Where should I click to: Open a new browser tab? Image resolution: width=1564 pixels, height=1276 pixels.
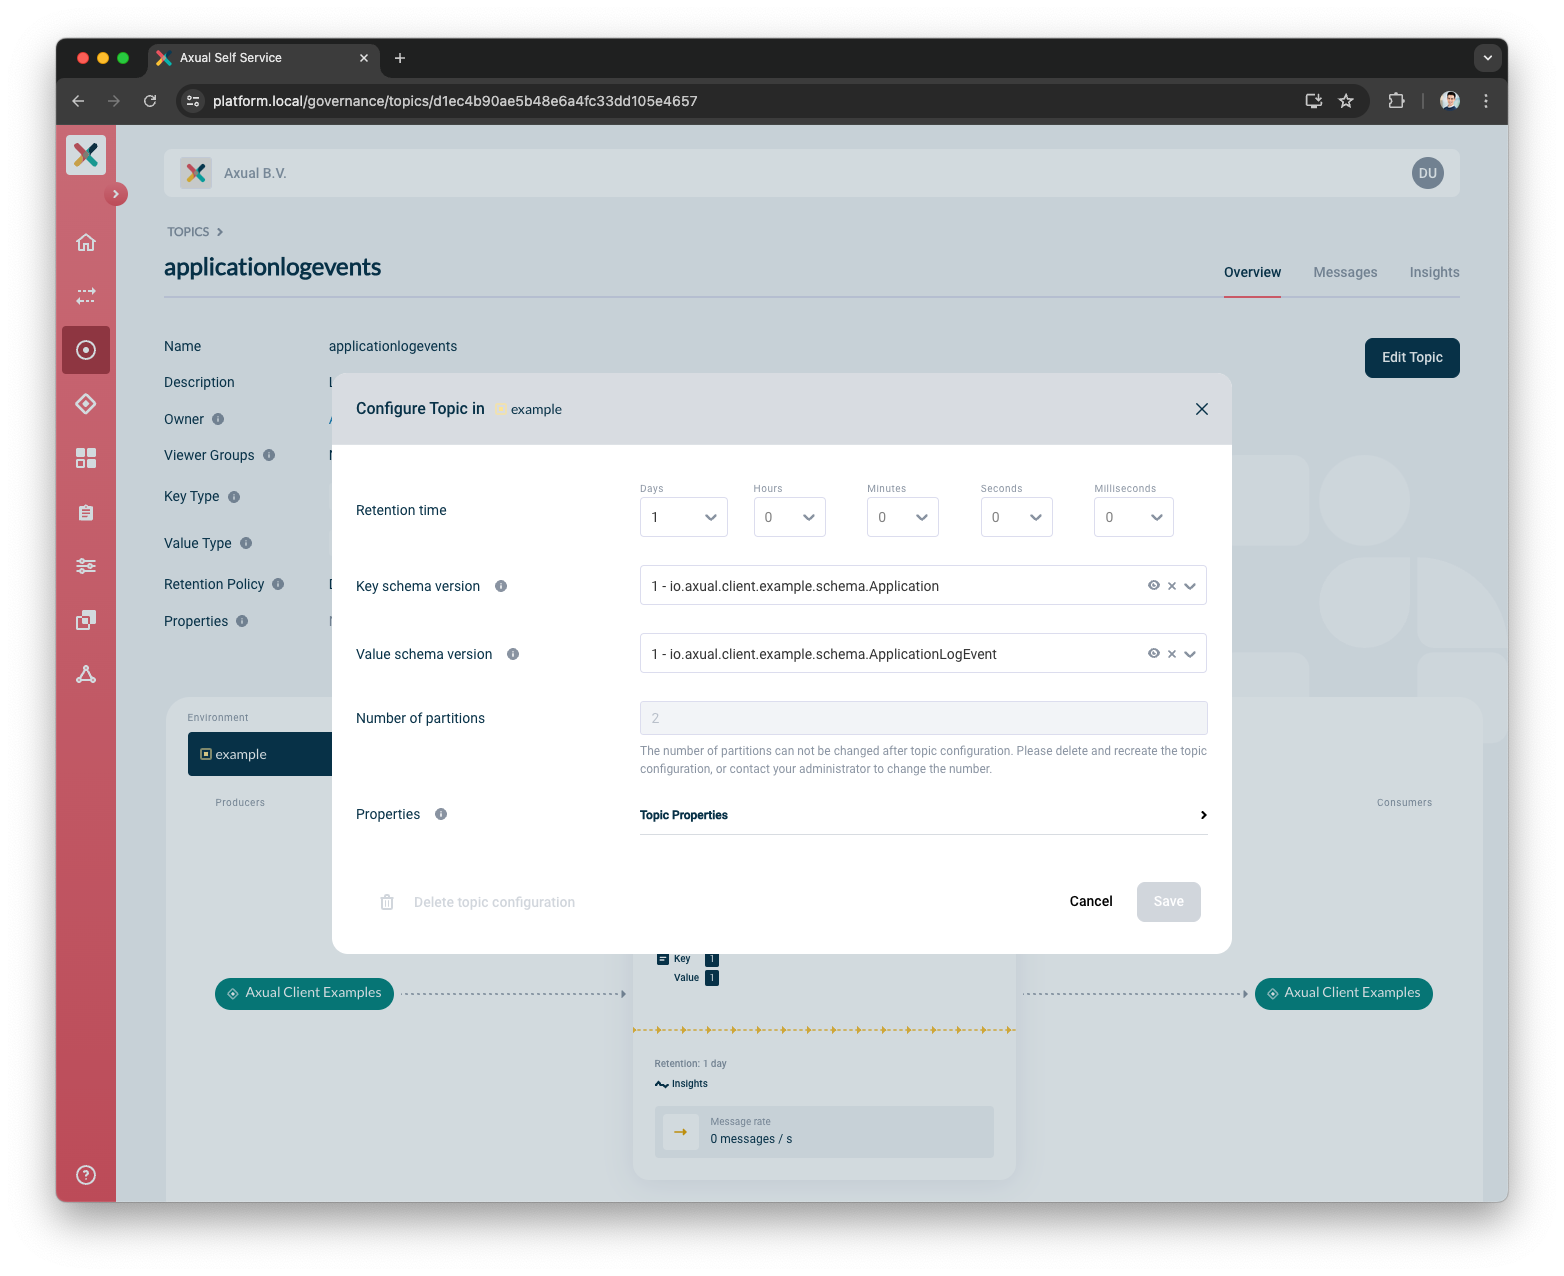point(400,58)
